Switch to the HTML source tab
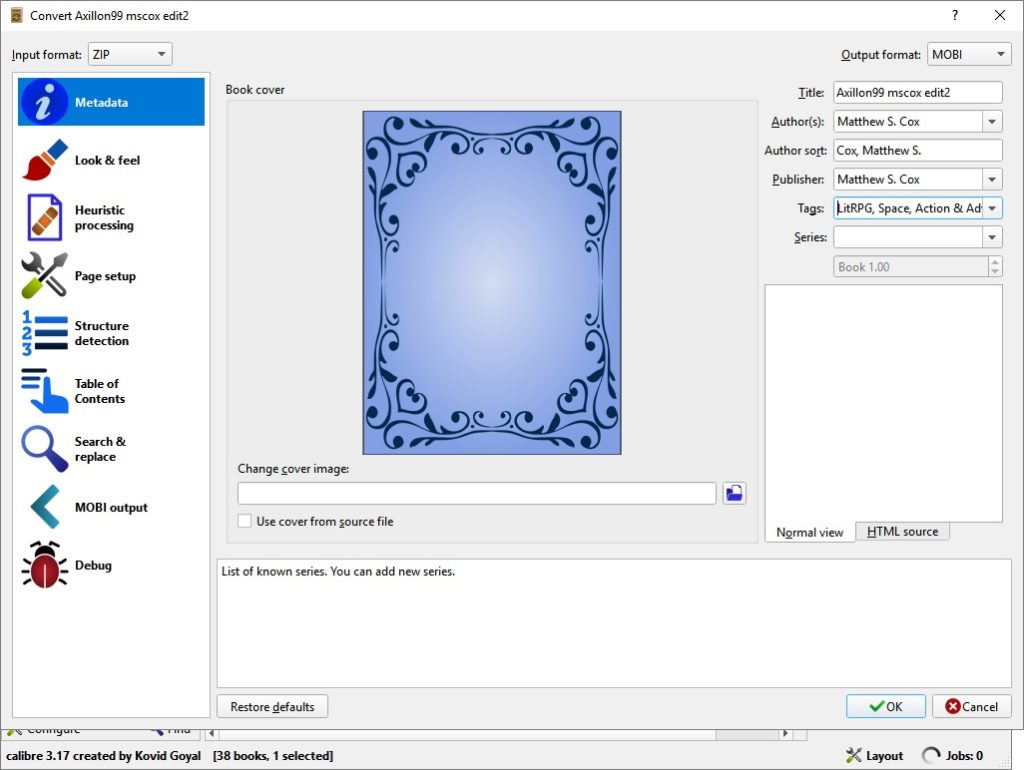1024x770 pixels. (902, 532)
